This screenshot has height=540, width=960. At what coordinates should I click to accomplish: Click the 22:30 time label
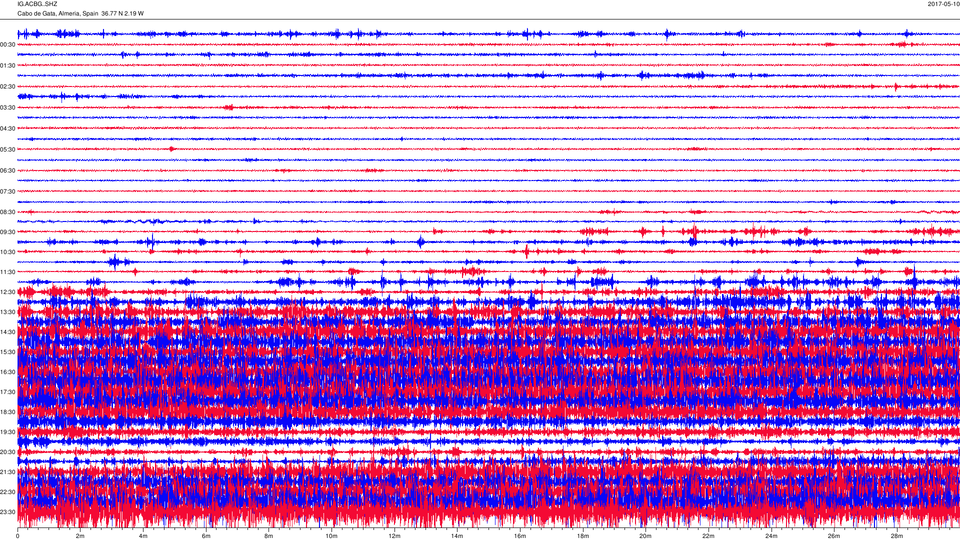pos(8,492)
